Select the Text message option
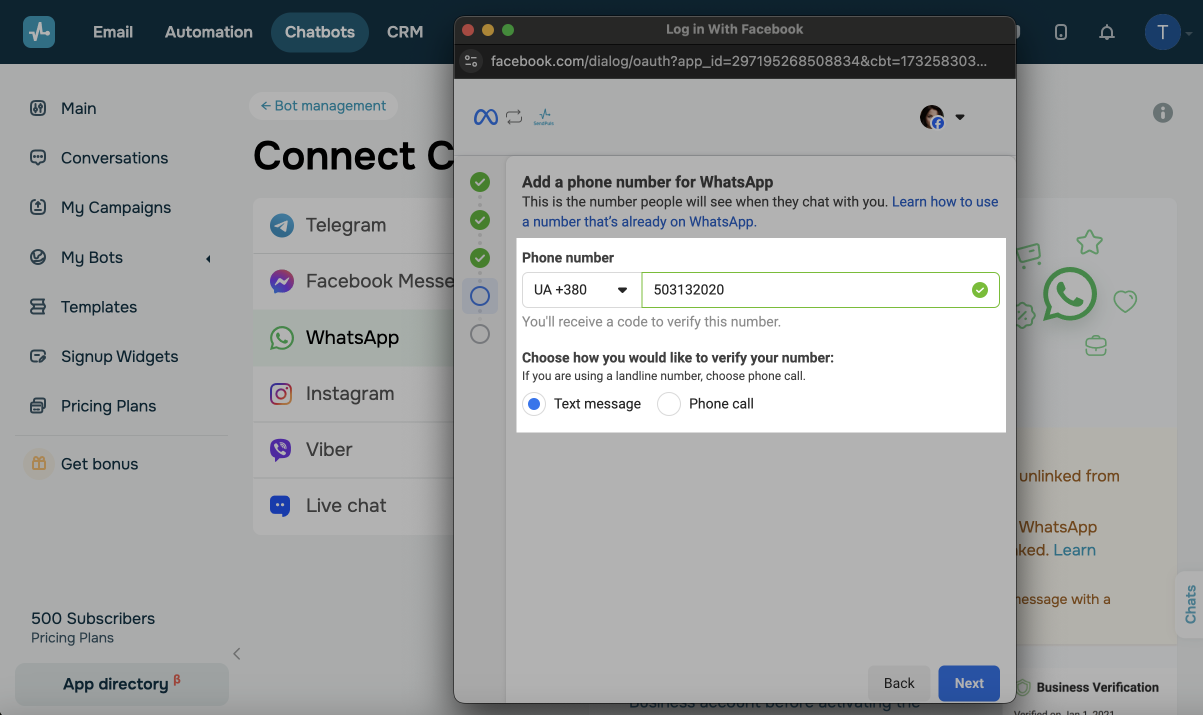Viewport: 1203px width, 715px height. point(534,404)
